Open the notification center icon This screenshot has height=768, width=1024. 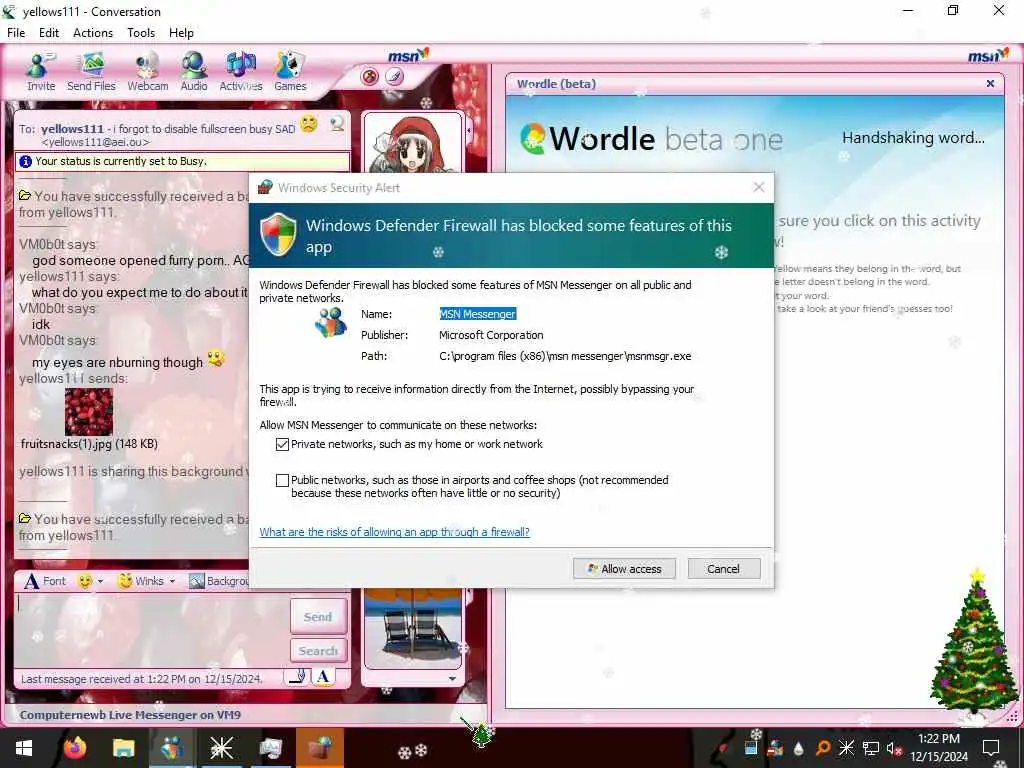(x=991, y=748)
